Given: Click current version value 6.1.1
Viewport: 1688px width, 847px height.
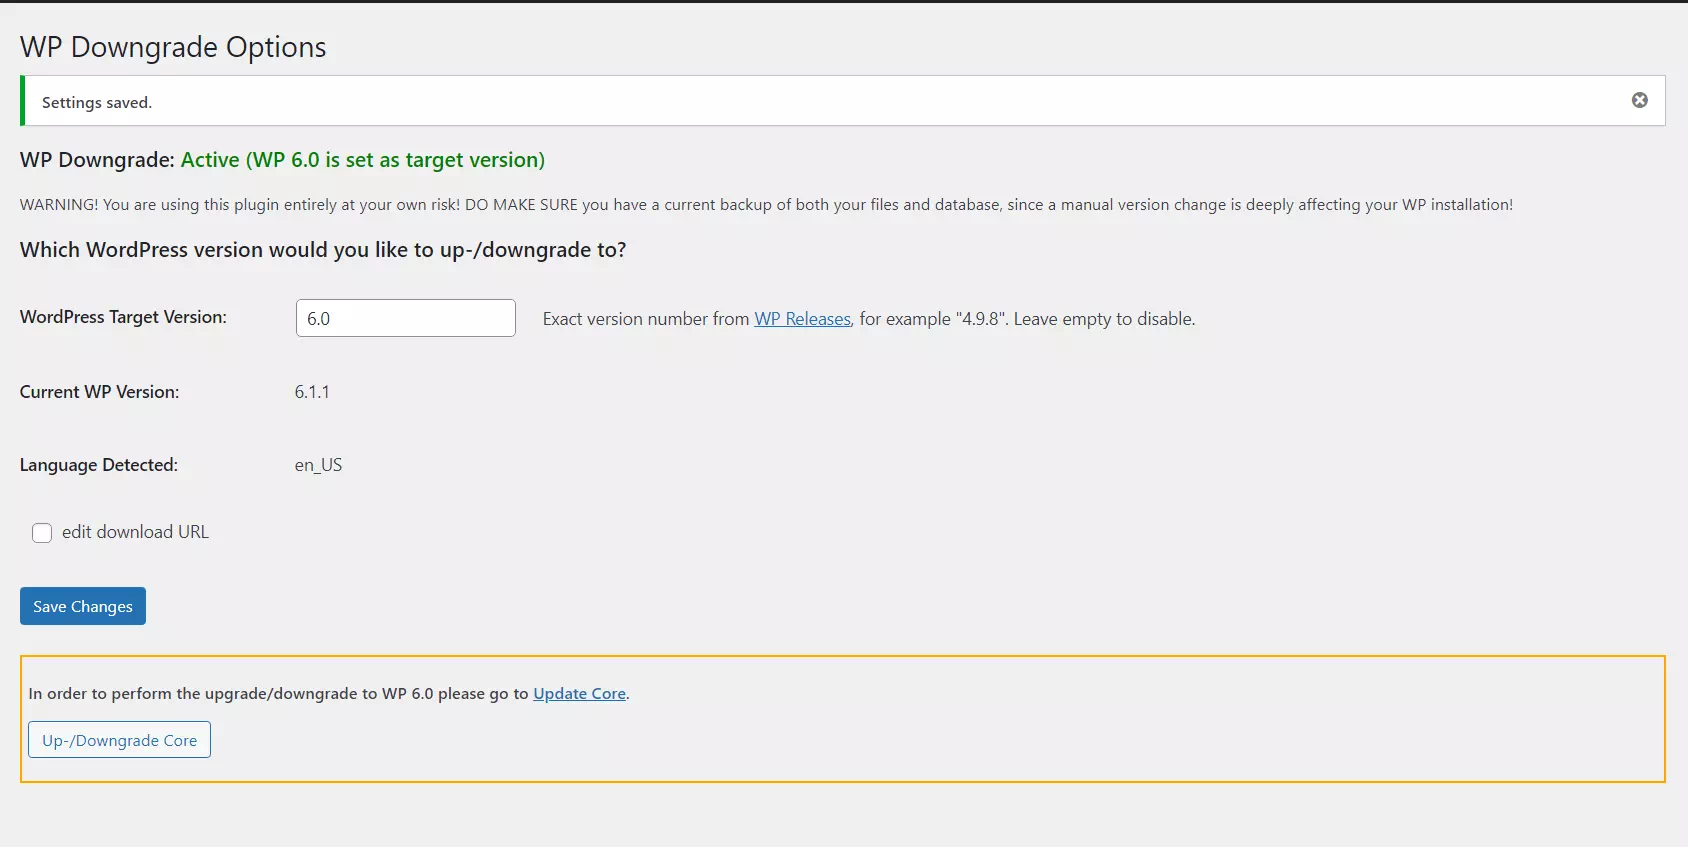Looking at the screenshot, I should 312,392.
